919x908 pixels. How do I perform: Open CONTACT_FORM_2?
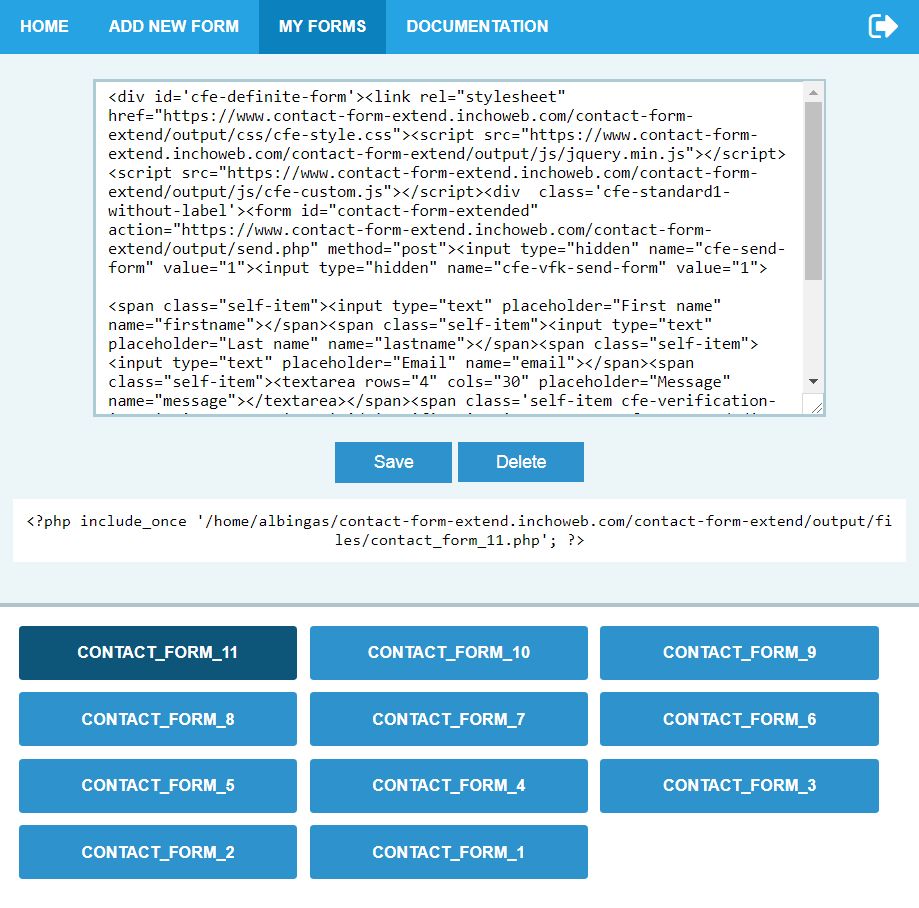158,852
